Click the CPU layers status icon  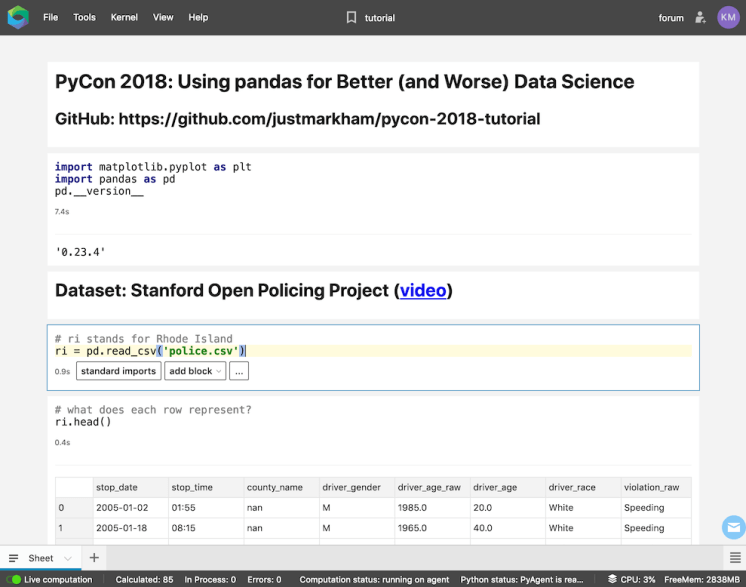pyautogui.click(x=612, y=579)
